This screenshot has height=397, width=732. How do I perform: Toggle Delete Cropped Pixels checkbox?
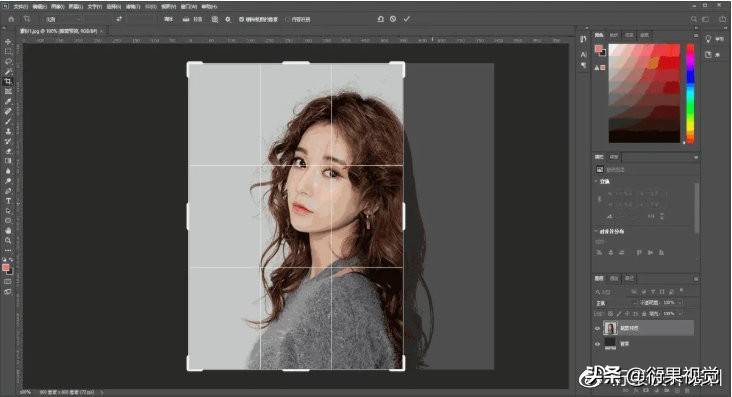[x=241, y=19]
